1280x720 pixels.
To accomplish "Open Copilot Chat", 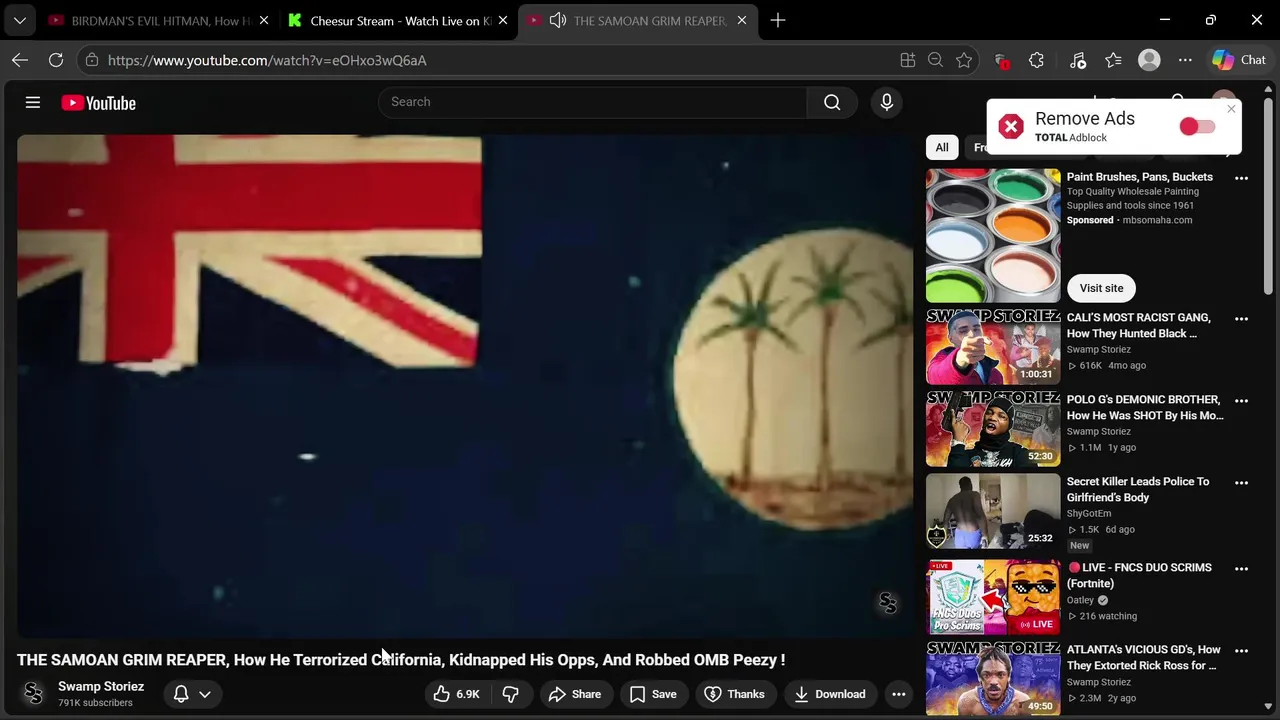I will (1240, 60).
